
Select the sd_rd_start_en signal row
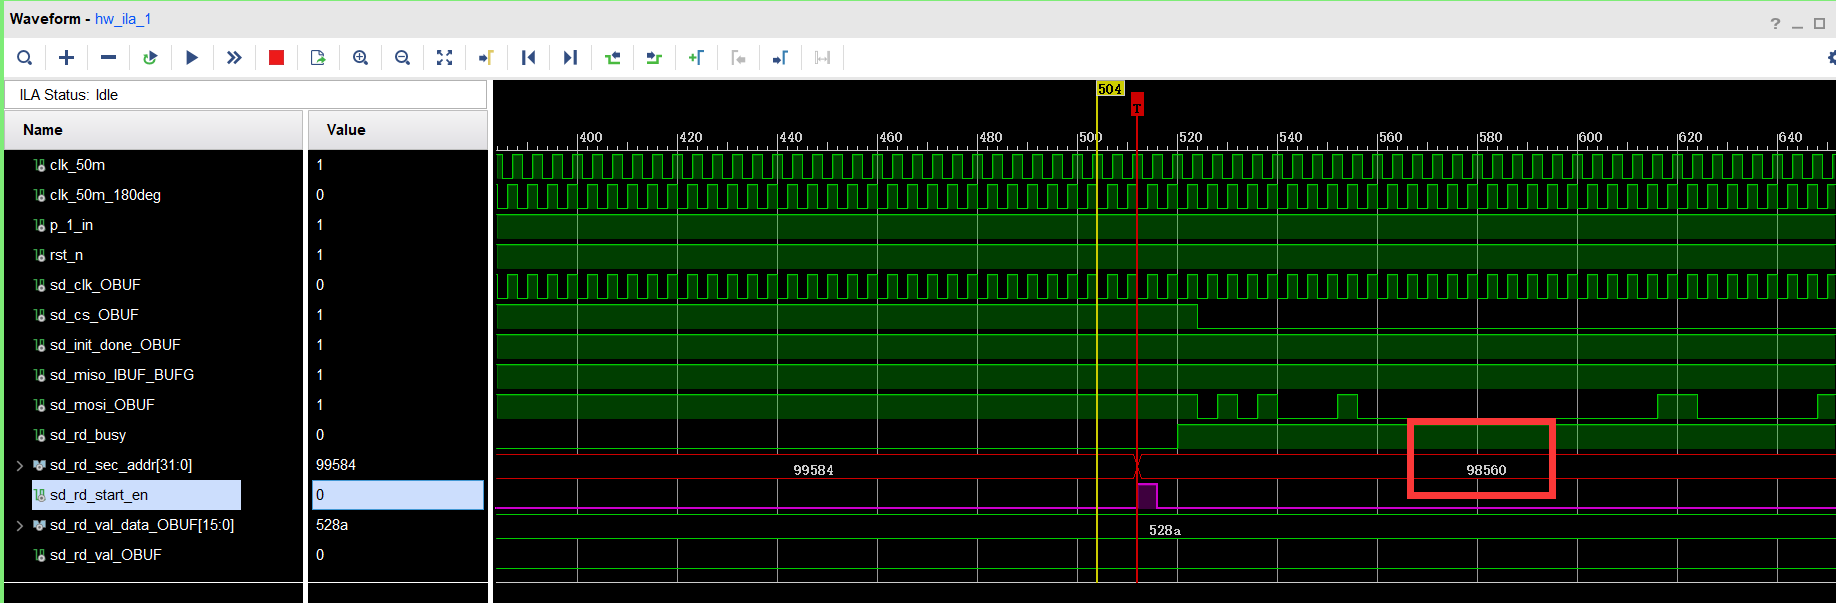click(x=136, y=495)
